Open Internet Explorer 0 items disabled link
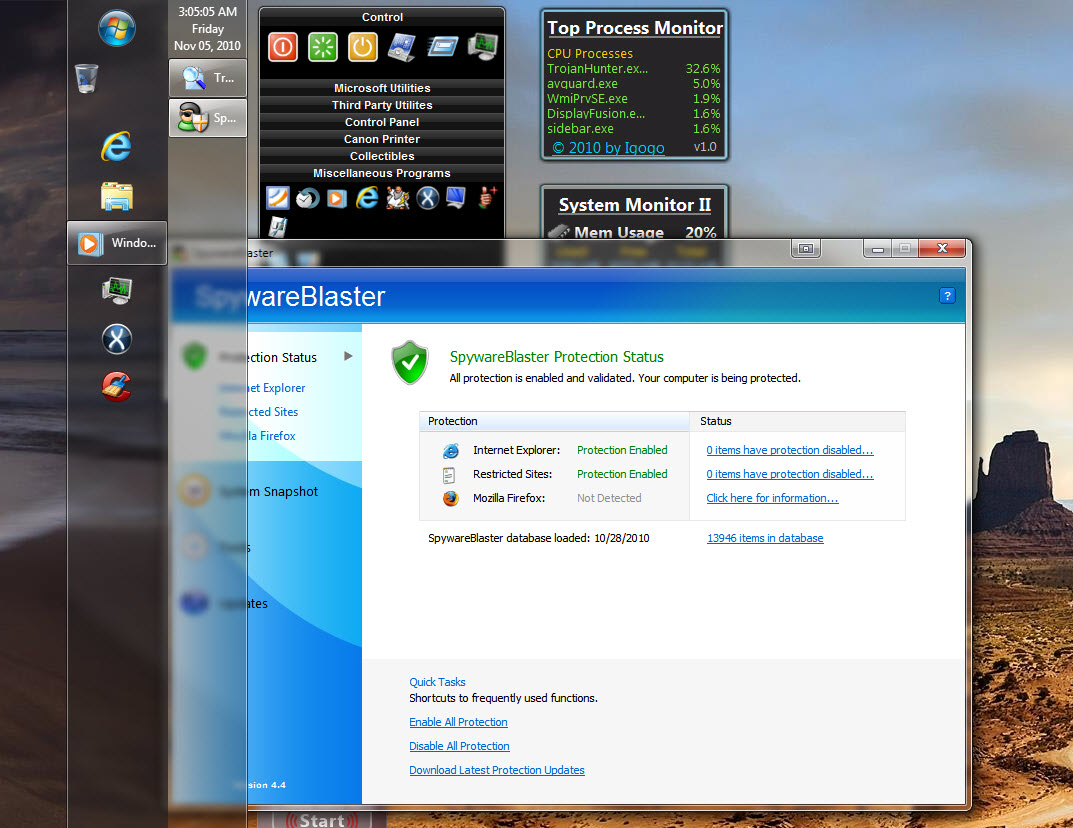Image resolution: width=1073 pixels, height=828 pixels. tap(790, 450)
